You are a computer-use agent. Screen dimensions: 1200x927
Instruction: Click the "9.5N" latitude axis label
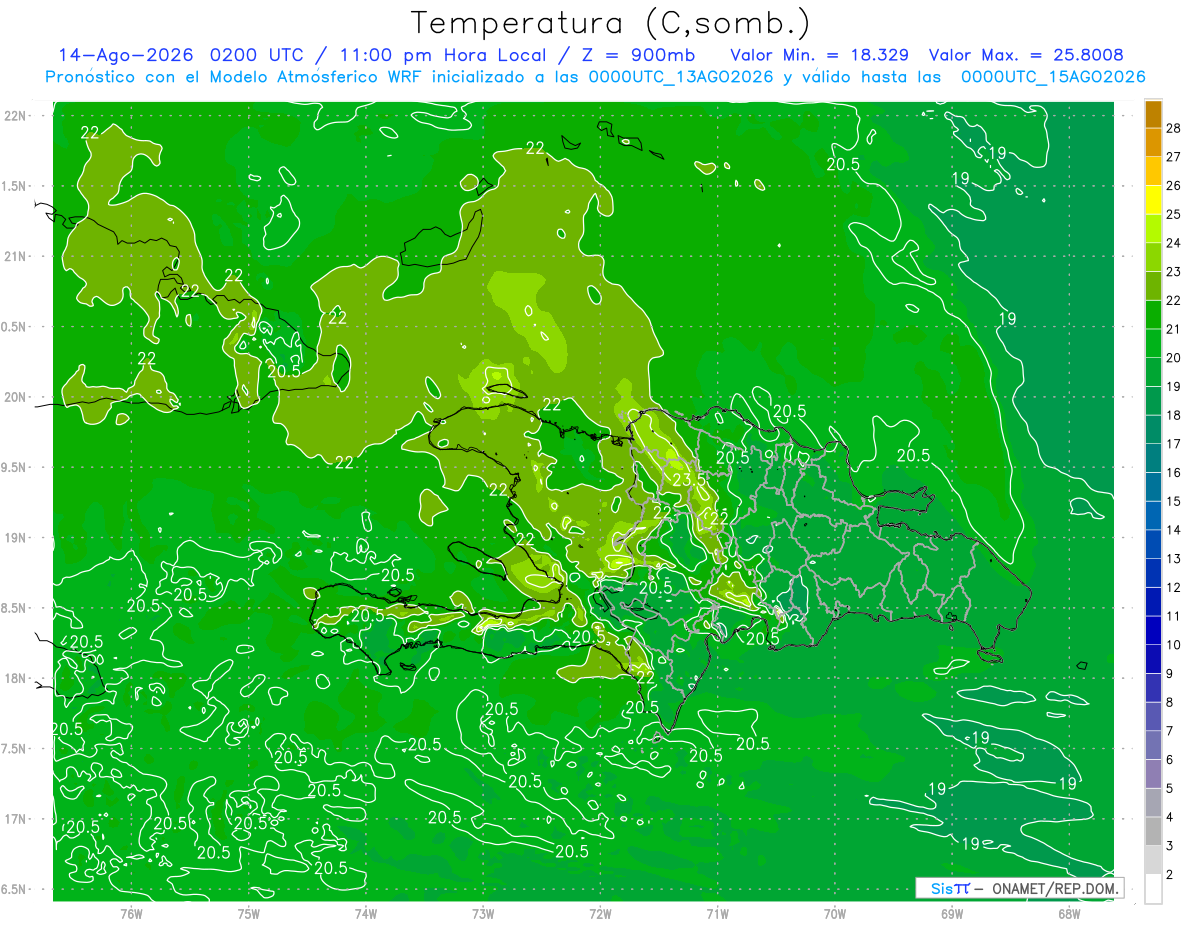15,468
